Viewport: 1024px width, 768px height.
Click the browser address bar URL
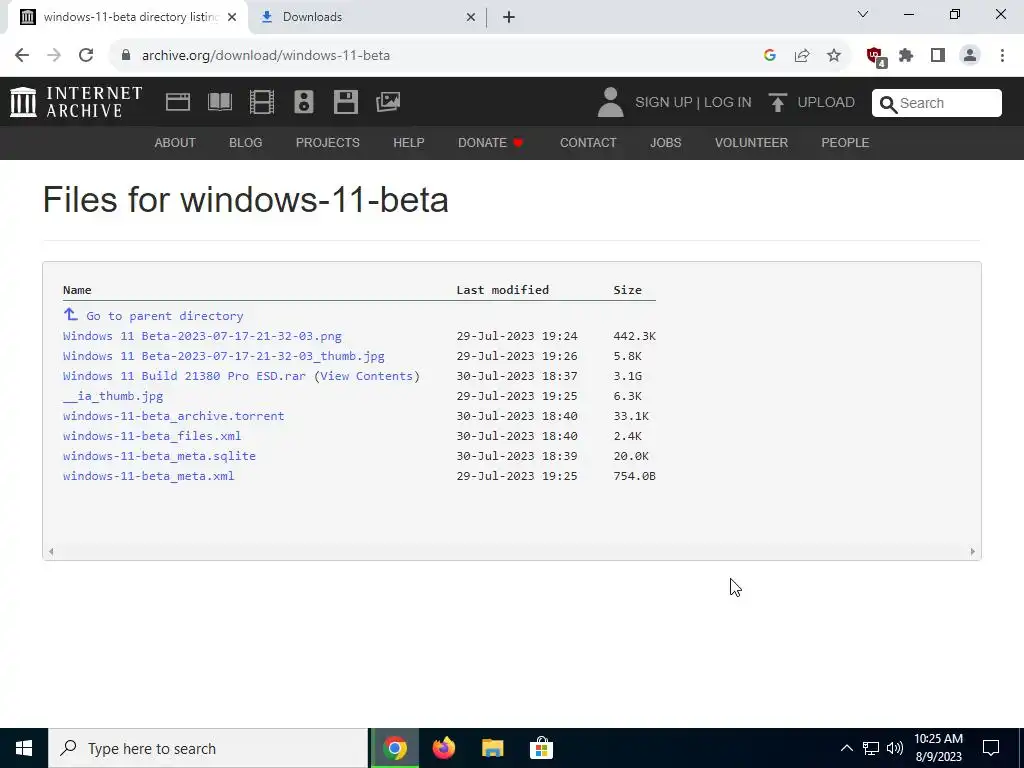[x=266, y=55]
